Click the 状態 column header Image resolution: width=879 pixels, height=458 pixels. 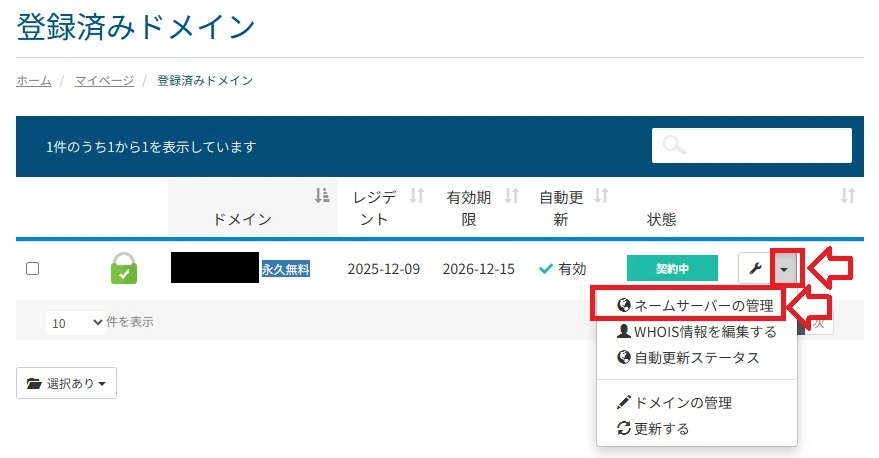661,219
